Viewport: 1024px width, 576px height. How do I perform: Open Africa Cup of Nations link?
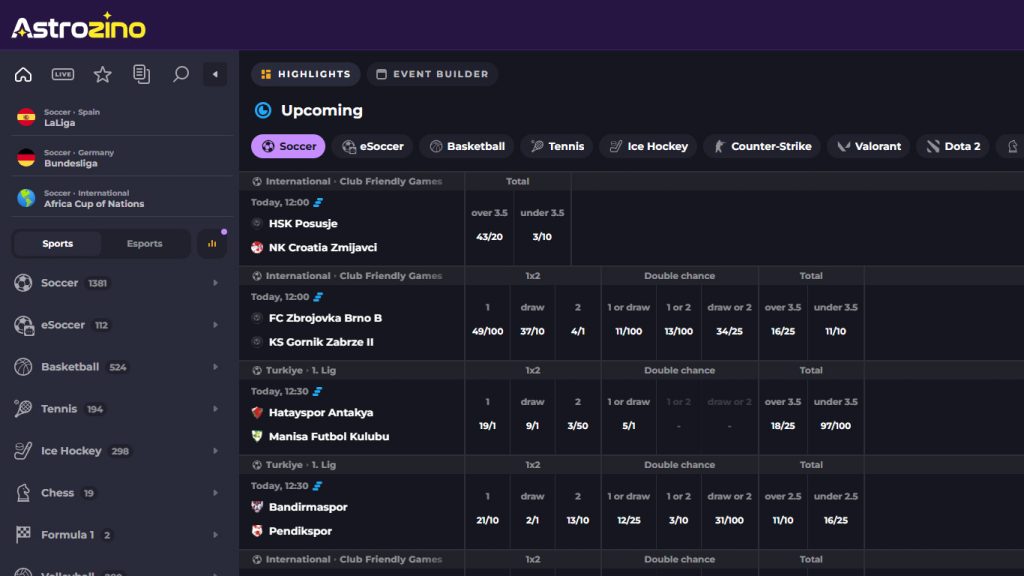click(122, 198)
